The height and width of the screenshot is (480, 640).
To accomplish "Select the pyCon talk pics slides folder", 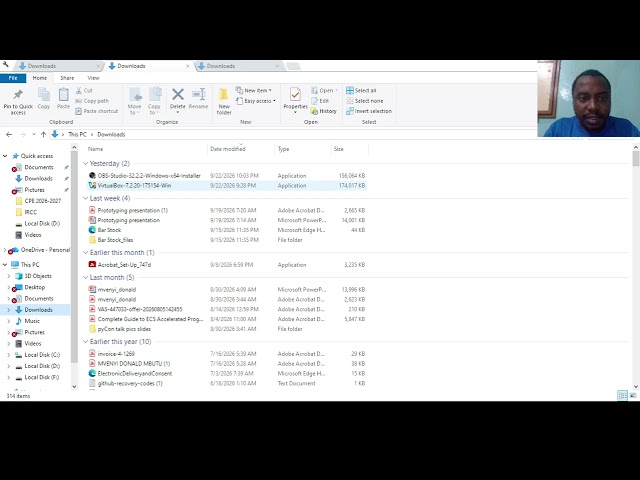I will (124, 329).
